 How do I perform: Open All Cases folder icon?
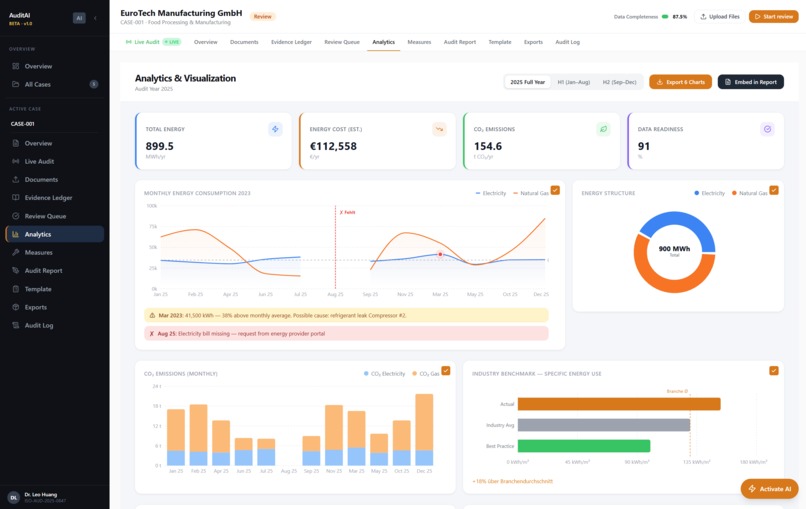(x=15, y=84)
